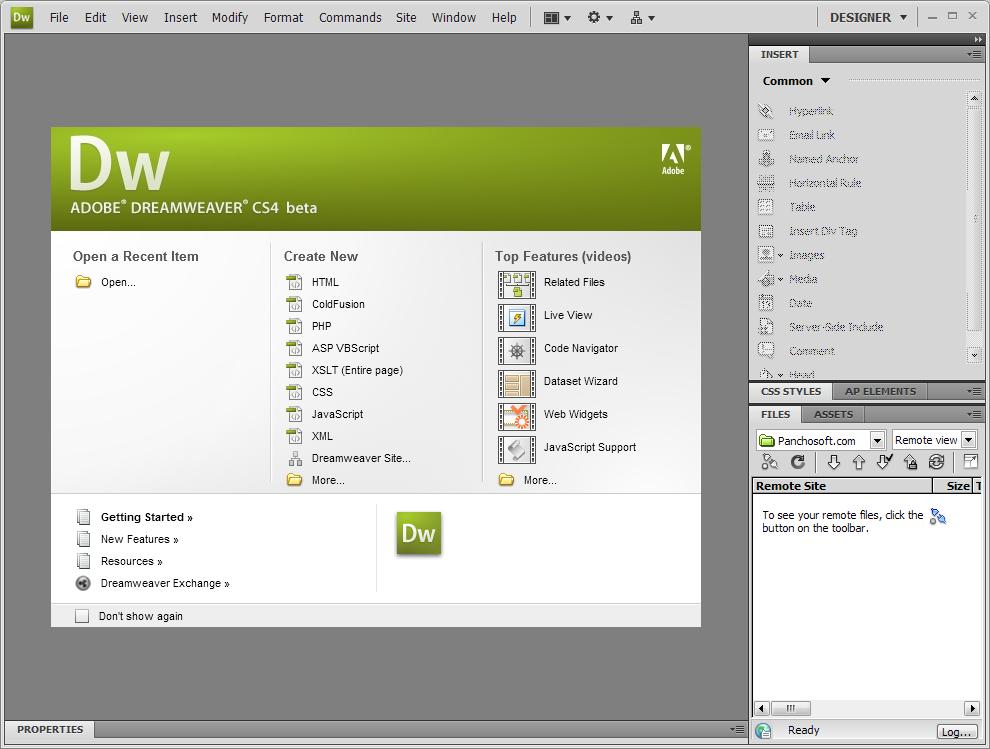Viewport: 990px width, 749px height.
Task: Open the Panchosoft.com site dropdown
Action: point(877,440)
